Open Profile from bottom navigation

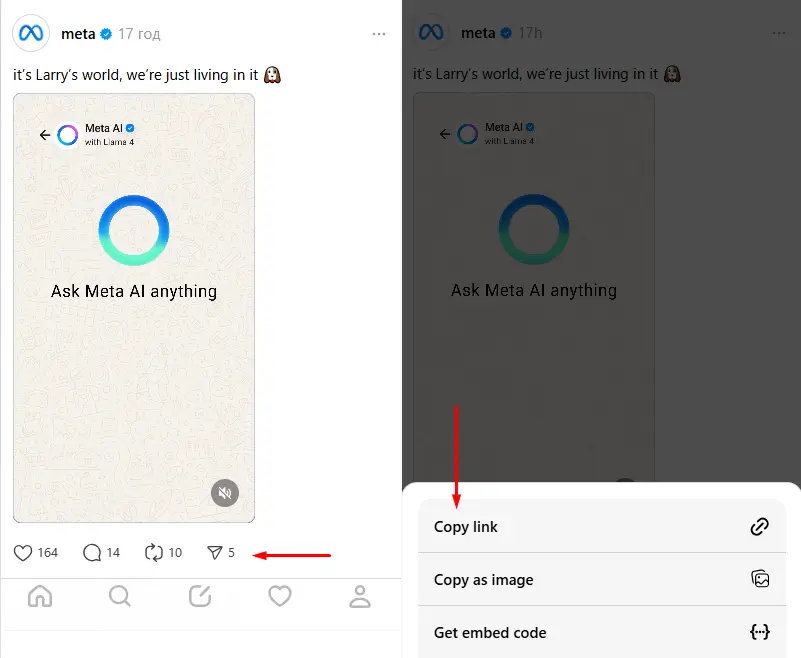359,596
